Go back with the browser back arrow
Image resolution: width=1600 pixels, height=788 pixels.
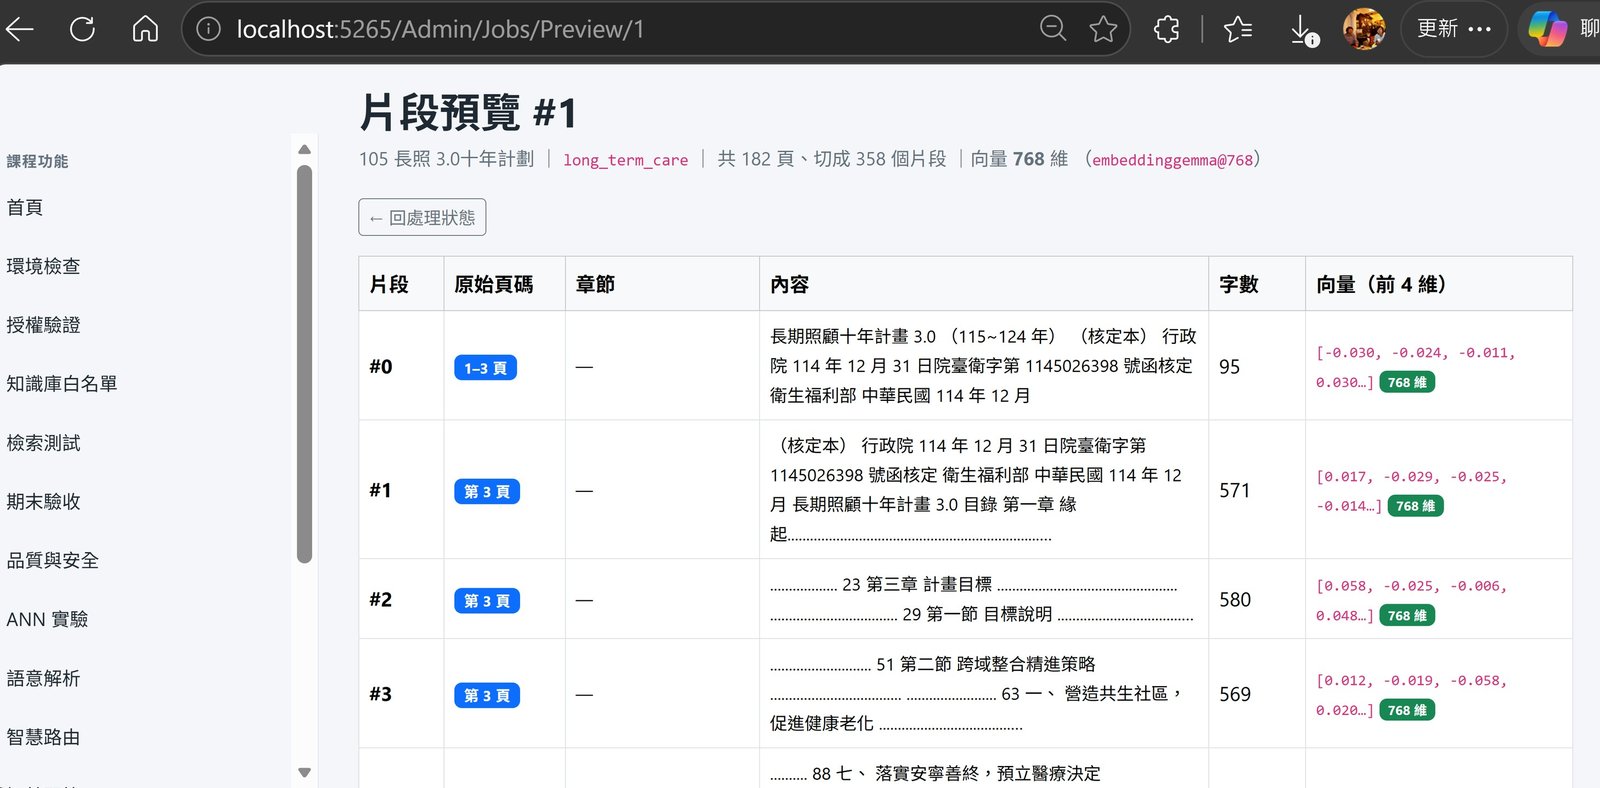[x=20, y=29]
